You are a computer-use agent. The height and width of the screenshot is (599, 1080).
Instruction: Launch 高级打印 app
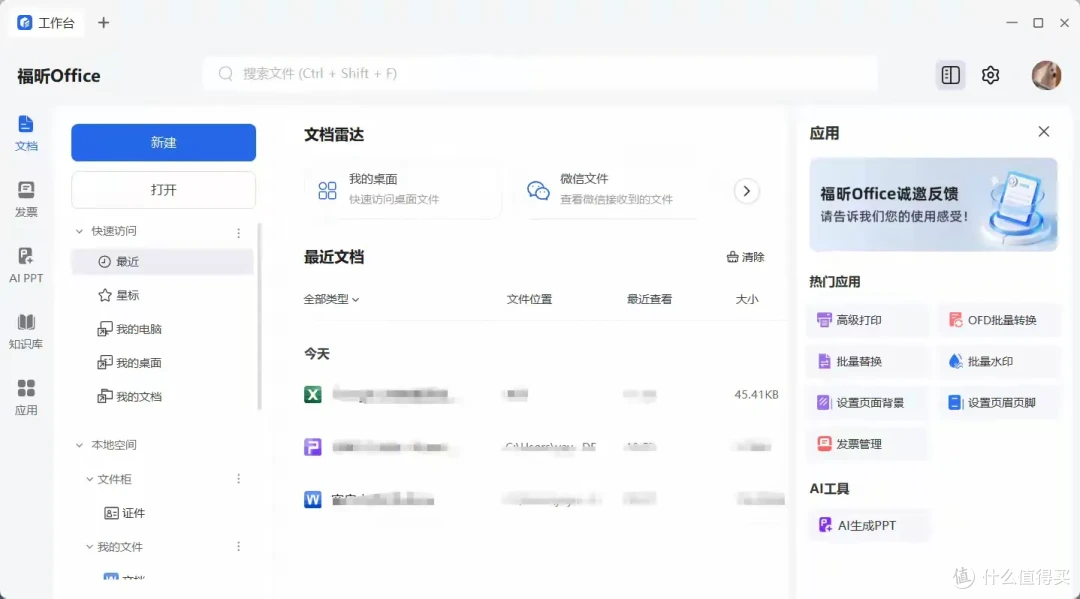pyautogui.click(x=866, y=320)
